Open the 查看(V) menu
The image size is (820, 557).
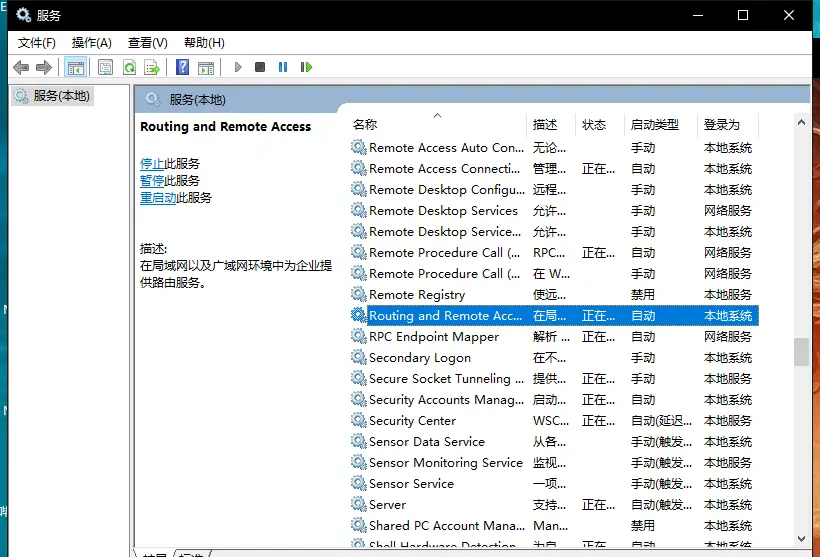[147, 43]
